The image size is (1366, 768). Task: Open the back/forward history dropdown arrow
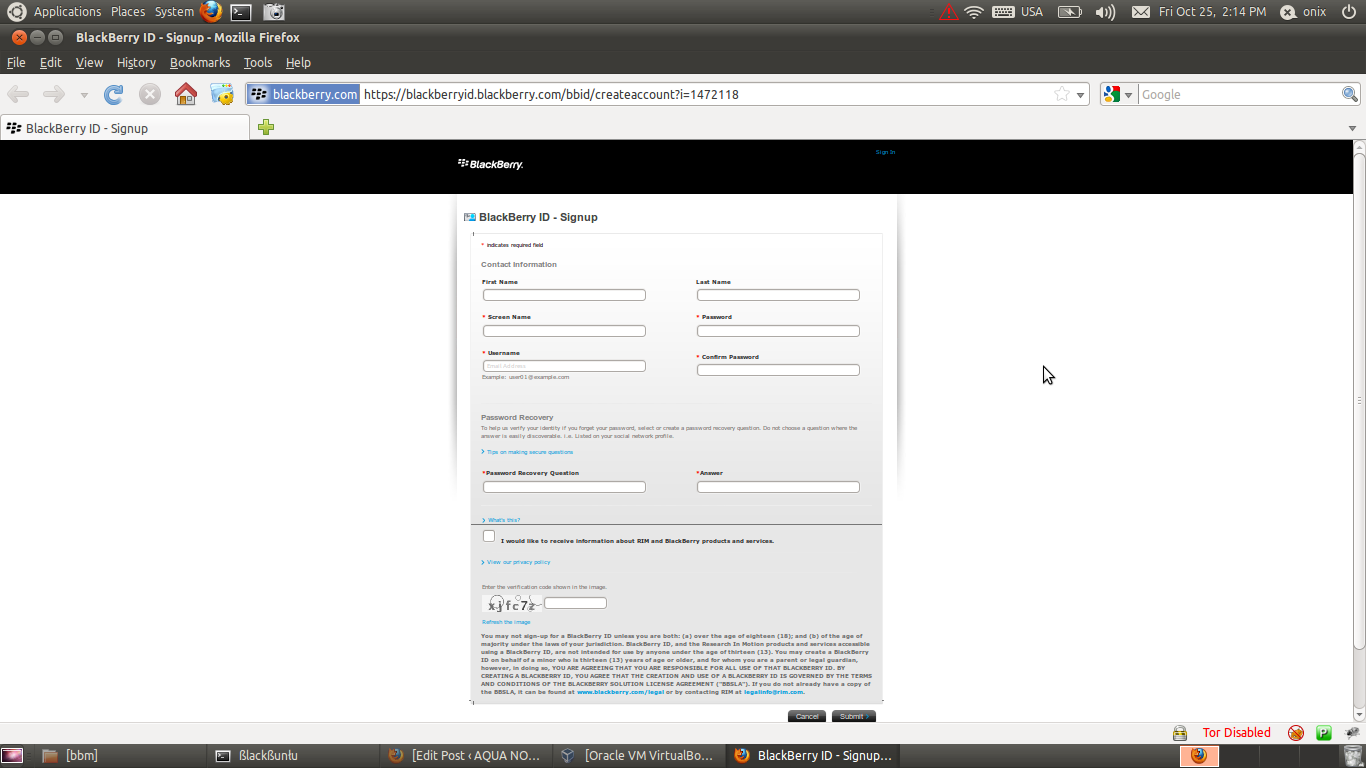[84, 95]
